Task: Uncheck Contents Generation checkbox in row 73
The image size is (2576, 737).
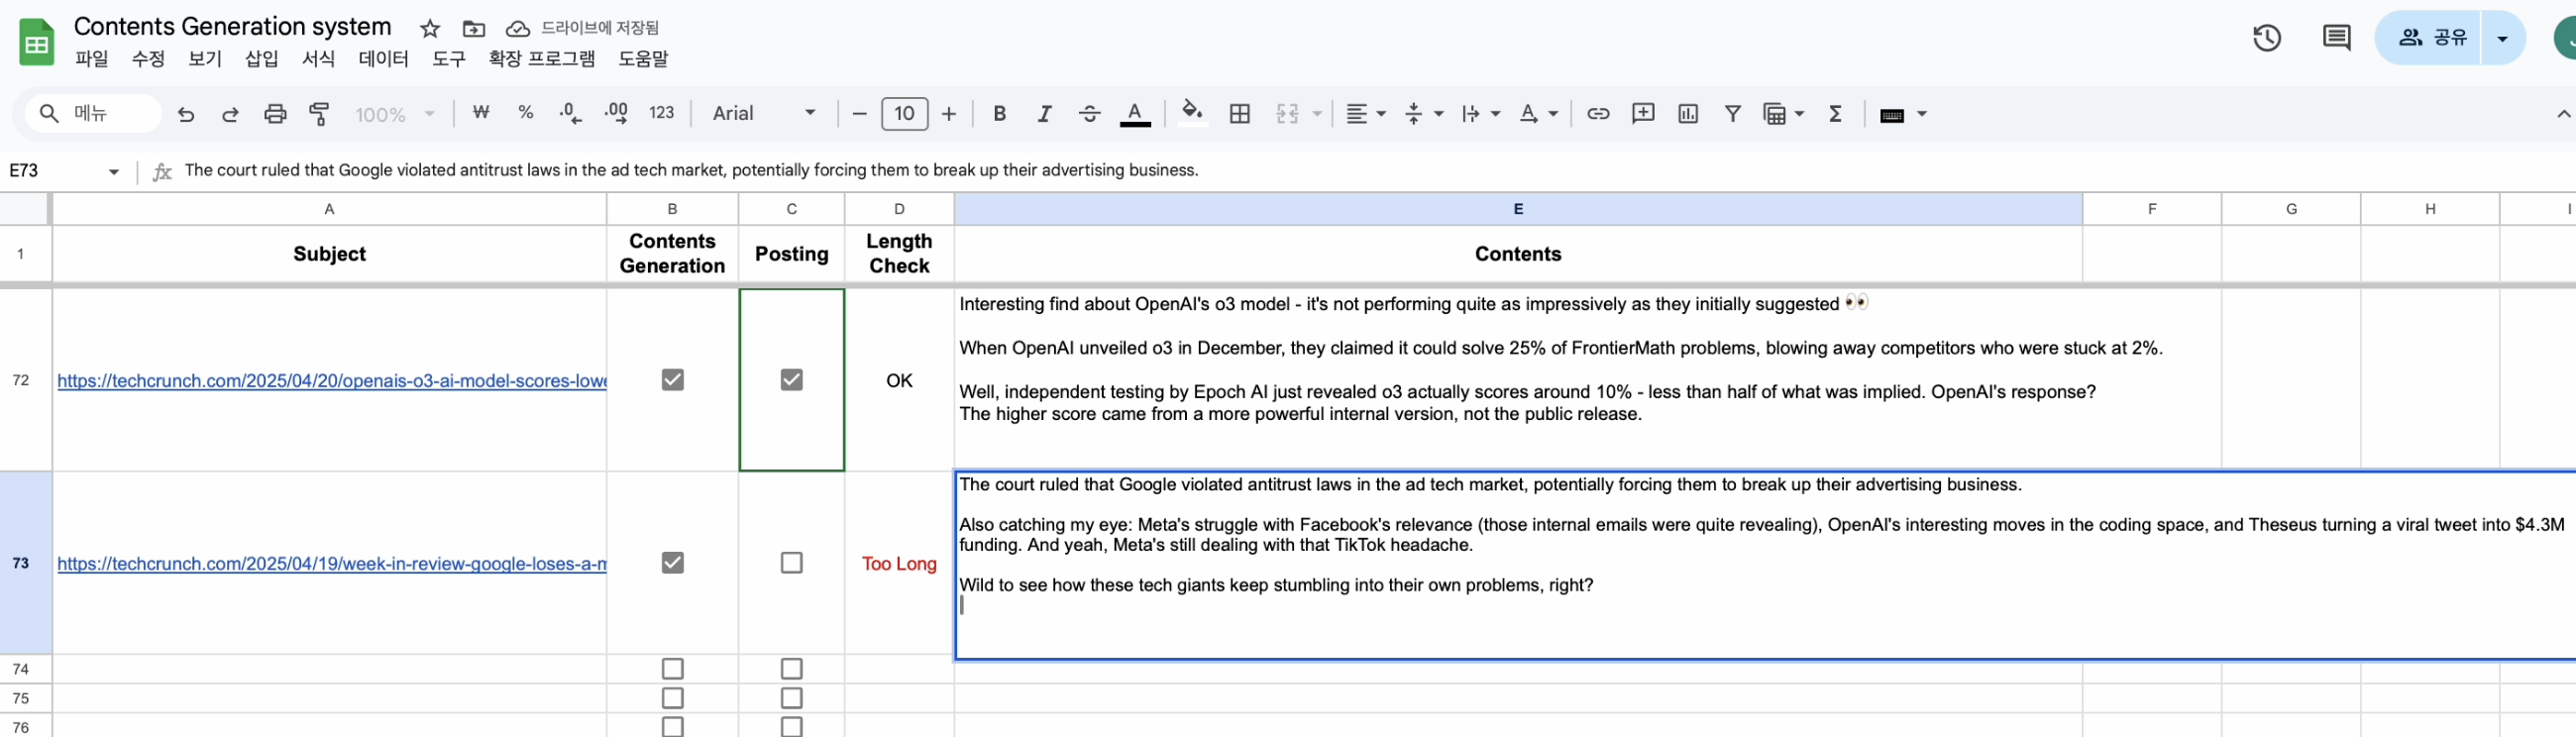Action: click(672, 563)
